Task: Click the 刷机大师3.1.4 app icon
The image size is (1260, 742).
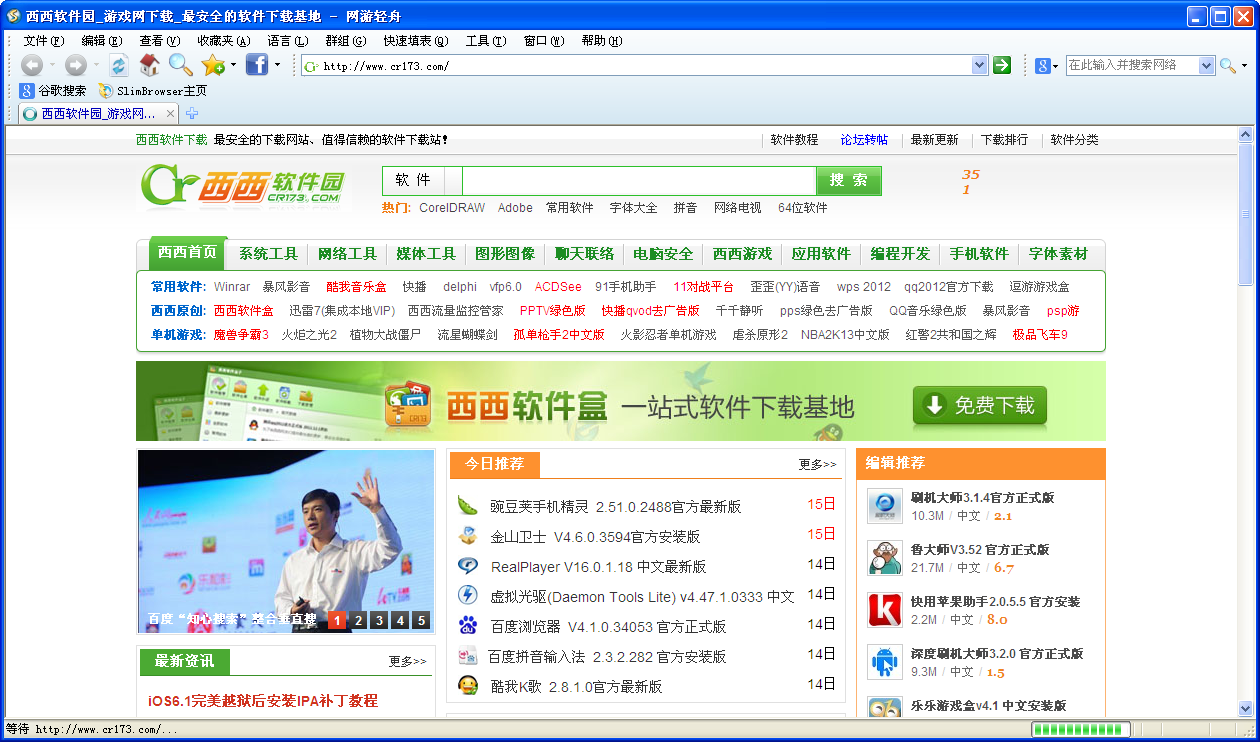Action: point(885,506)
